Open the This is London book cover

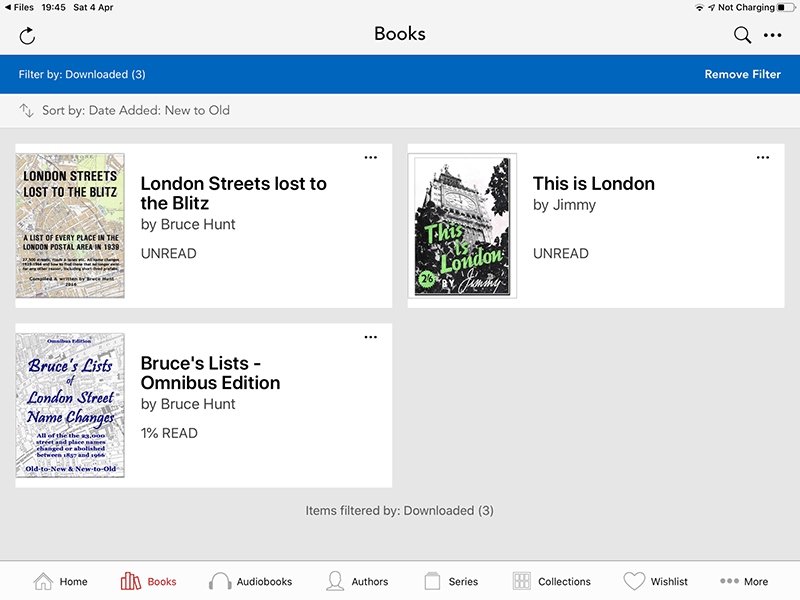coord(462,225)
